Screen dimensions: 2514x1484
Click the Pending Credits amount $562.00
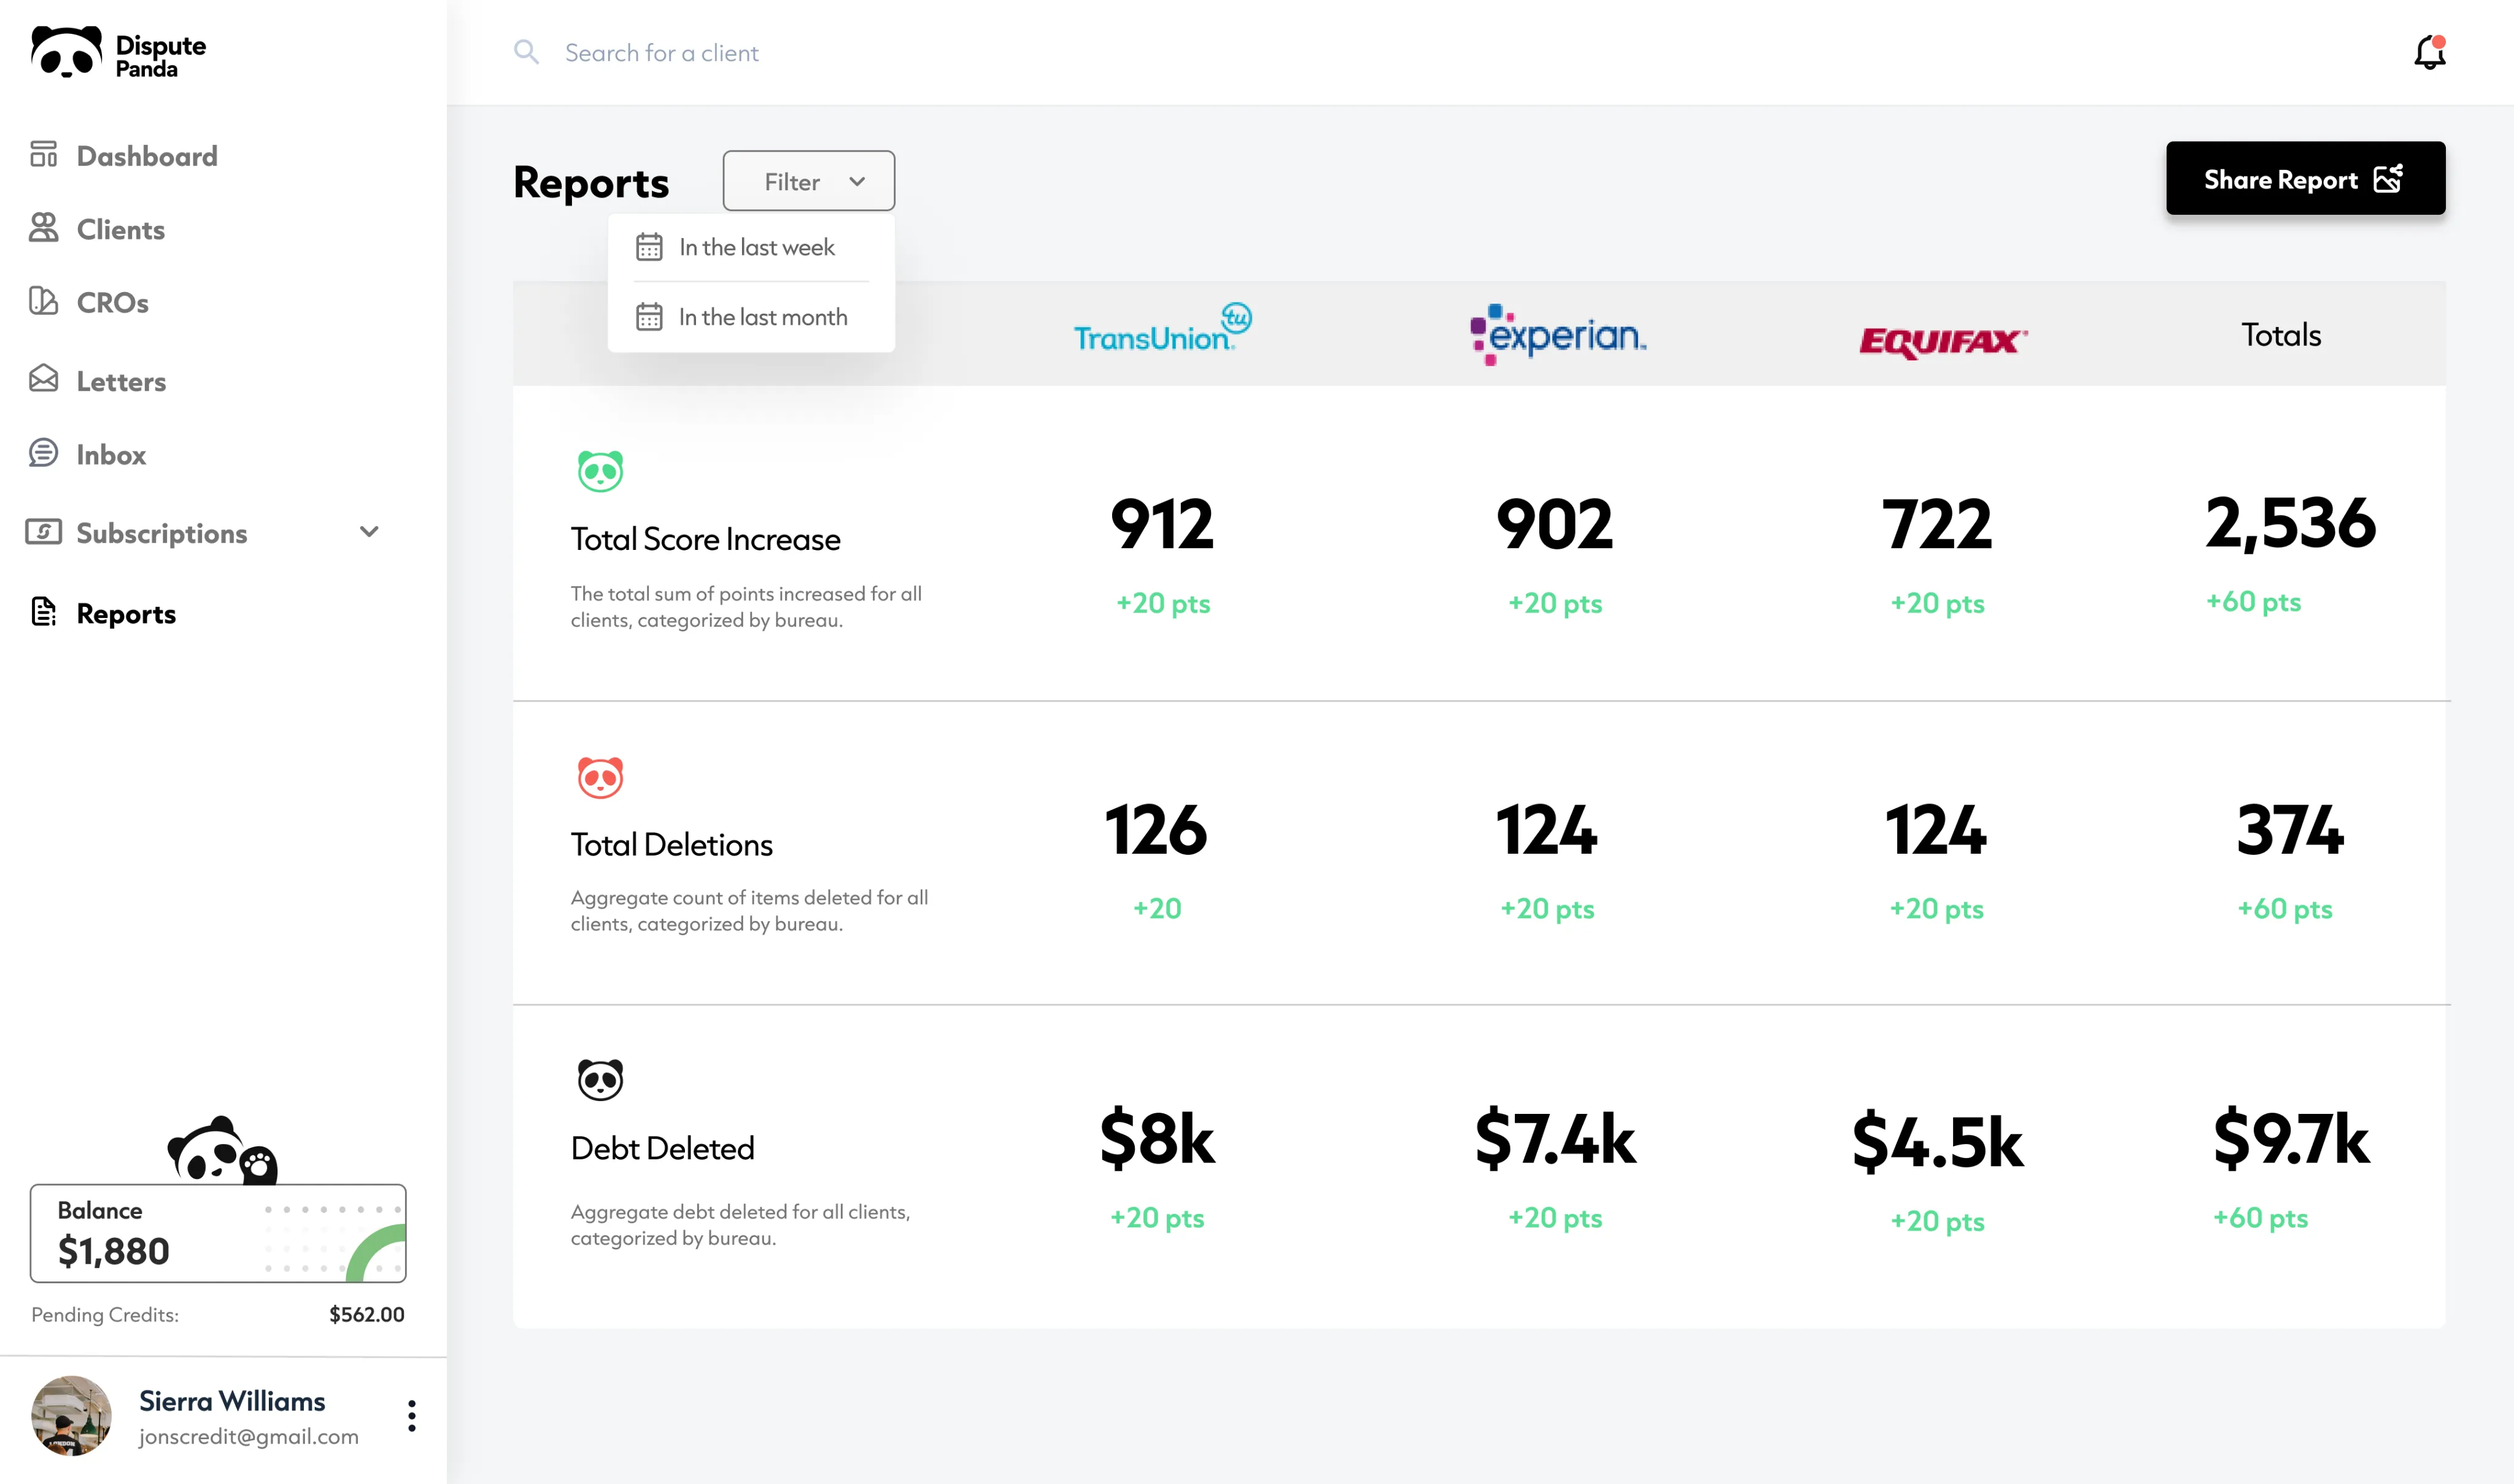(x=367, y=1314)
